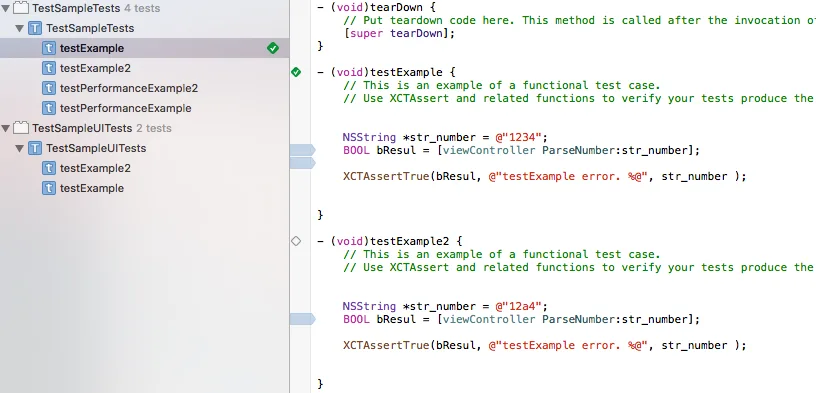Image resolution: width=816 pixels, height=393 pixels.
Task: Click XCTAssertTrue in the testExample2 method
Action: point(386,346)
